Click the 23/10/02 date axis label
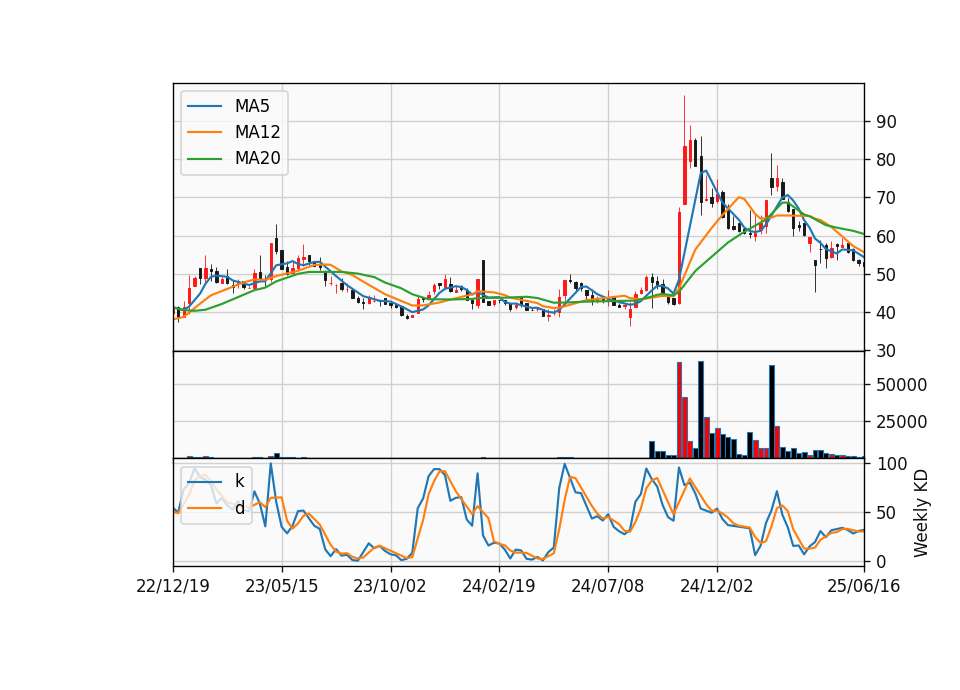 pos(390,587)
